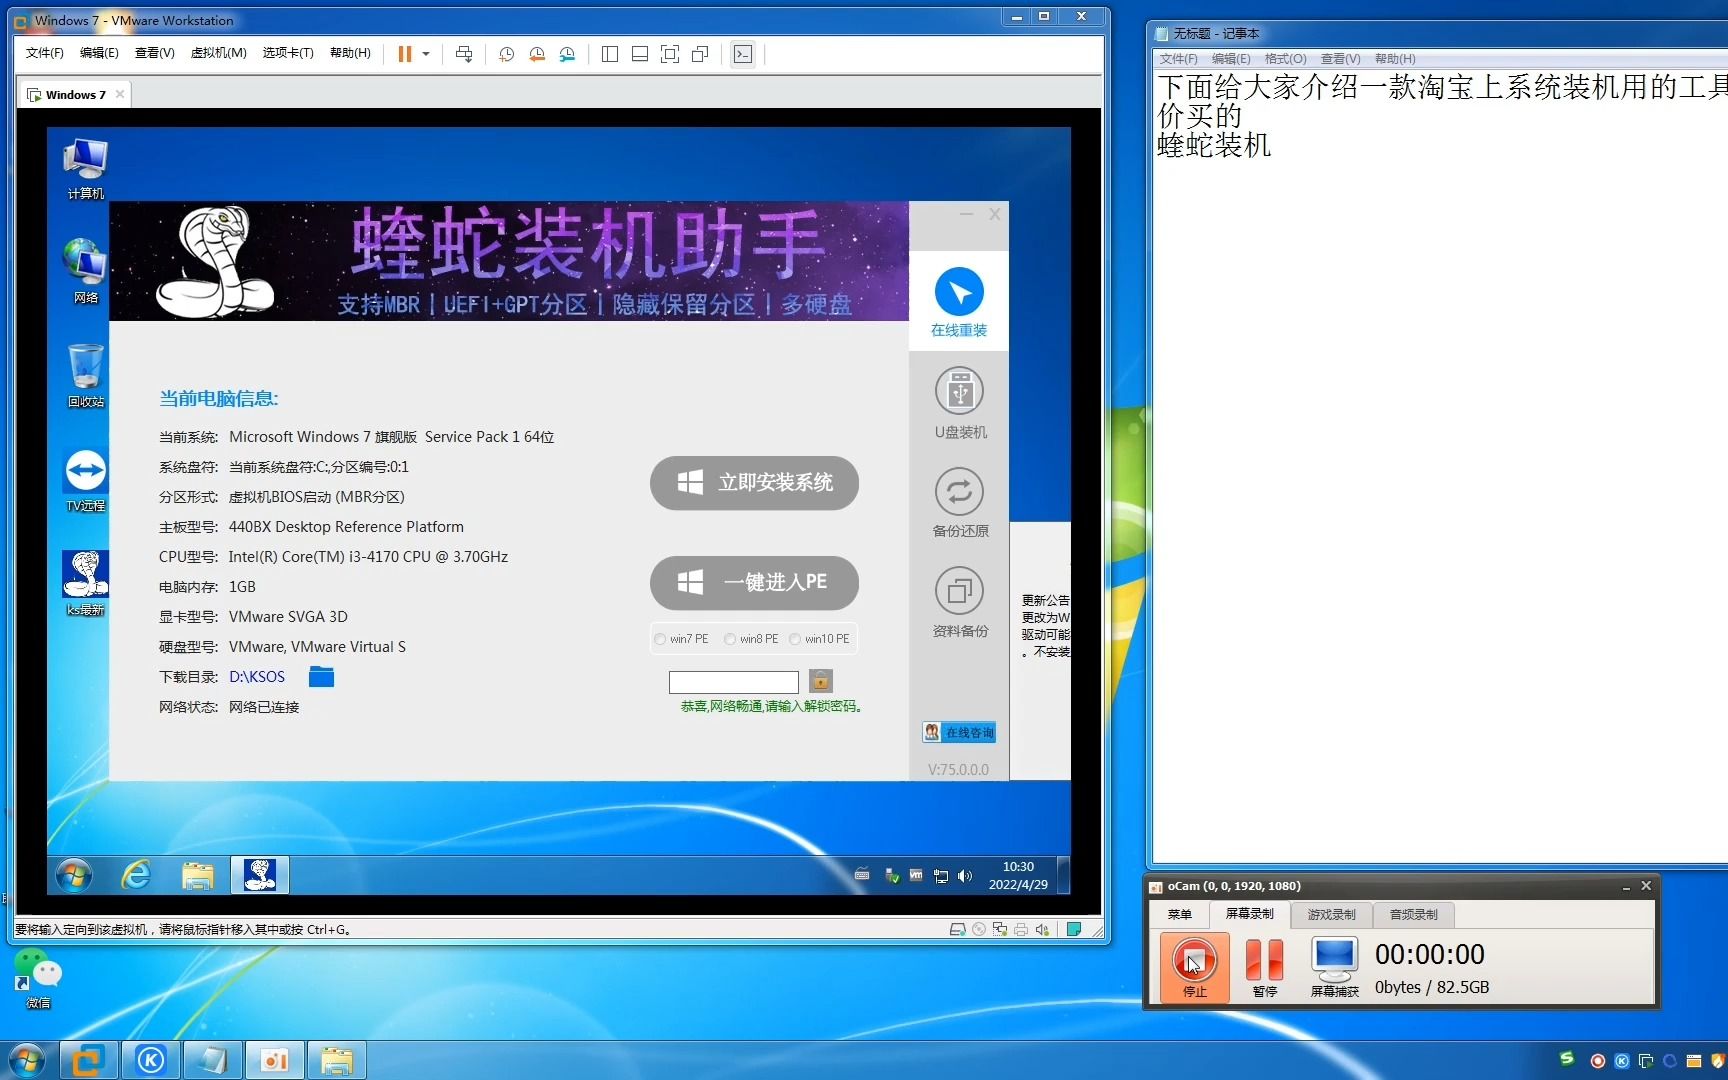Pause recording with oCam 暂停 button
This screenshot has height=1080, width=1728.
[x=1264, y=967]
